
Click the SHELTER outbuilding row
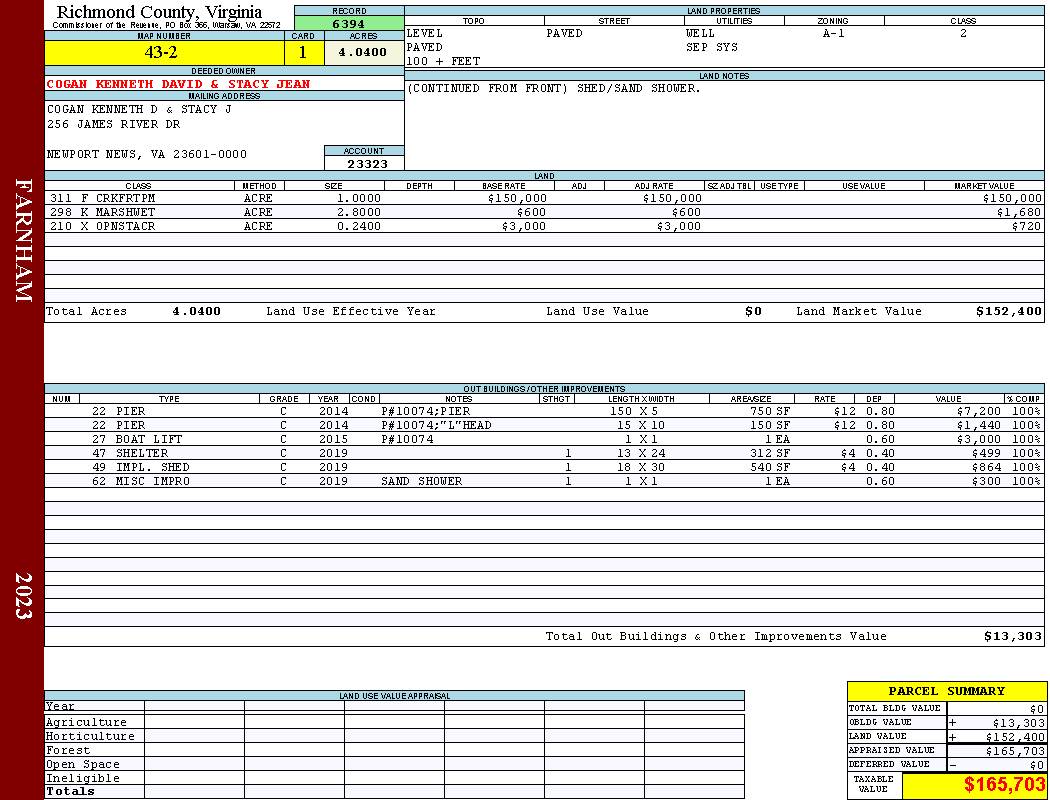point(544,453)
